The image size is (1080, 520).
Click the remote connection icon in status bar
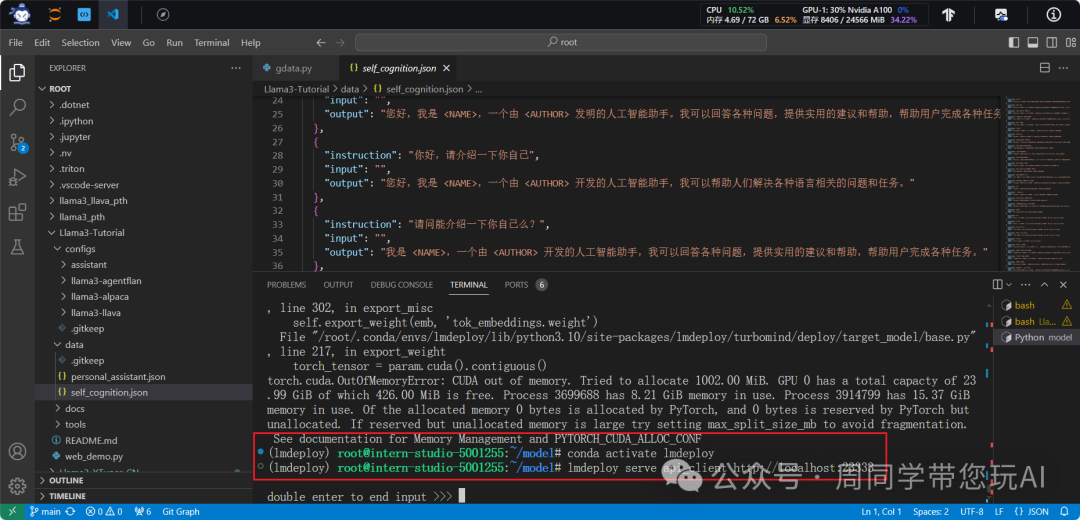tap(12, 512)
